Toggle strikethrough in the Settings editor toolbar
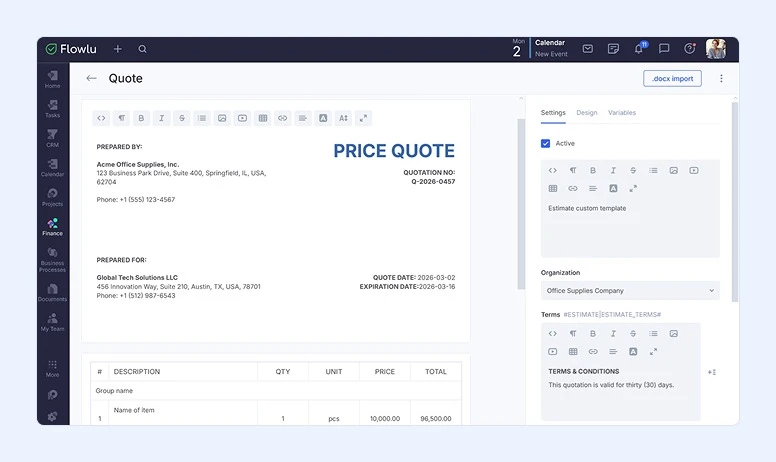 tap(633, 170)
